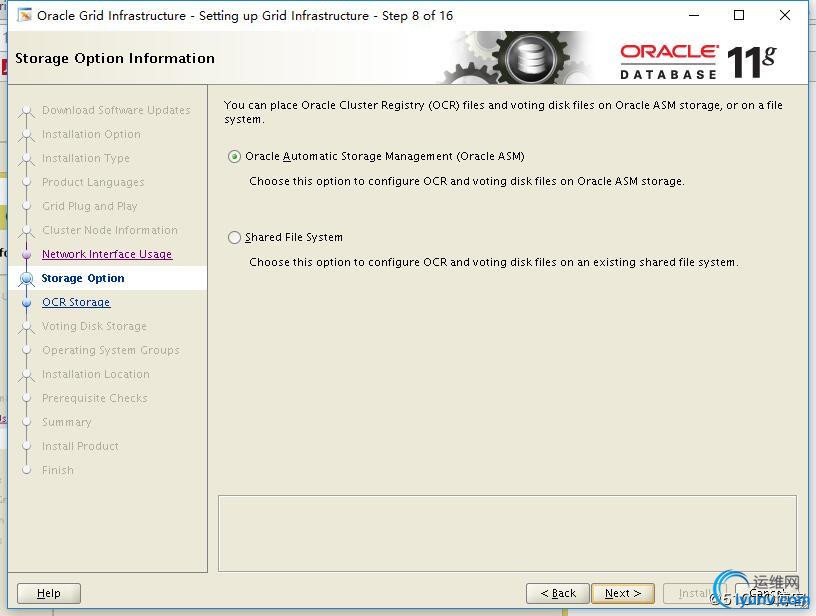The height and width of the screenshot is (616, 816).
Task: Open the Network Interface Usage step link
Action: pyautogui.click(x=107, y=254)
